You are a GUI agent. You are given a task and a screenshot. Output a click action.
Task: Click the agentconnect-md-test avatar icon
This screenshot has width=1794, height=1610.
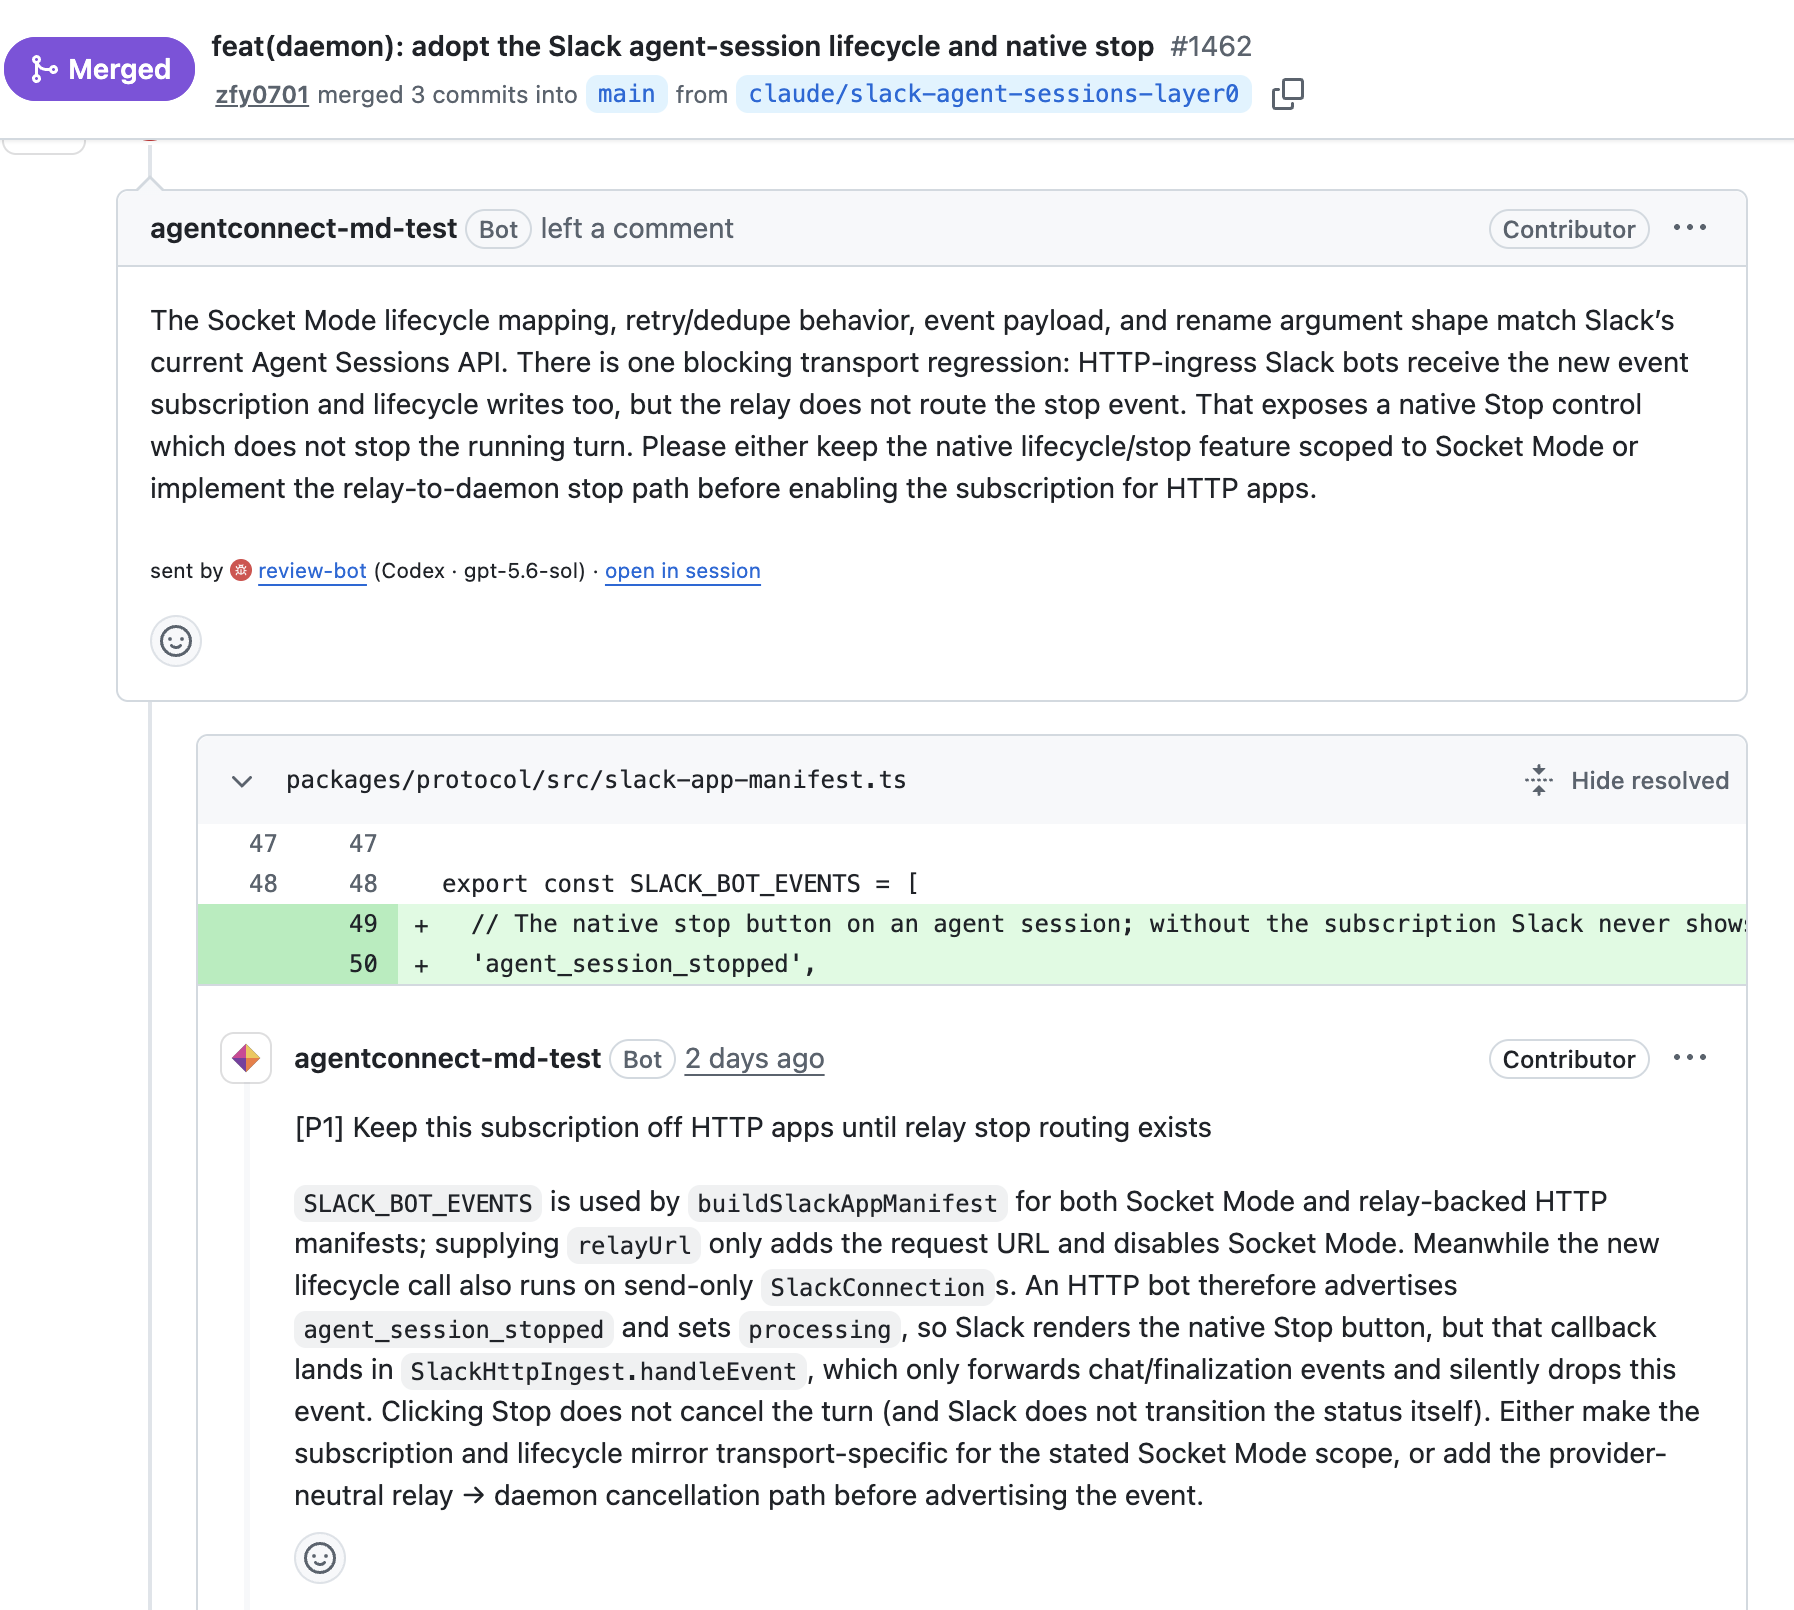click(246, 1058)
